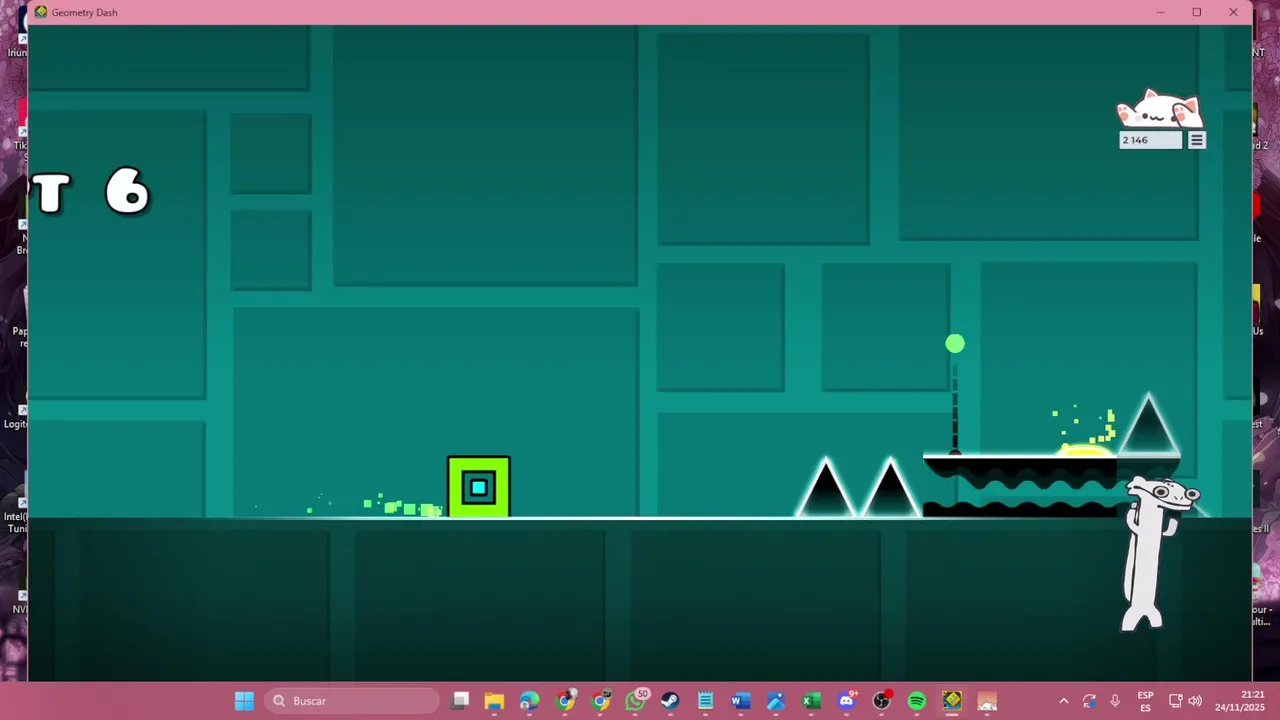Click the Geometry Dash title bar icon
Image resolution: width=1280 pixels, height=720 pixels.
tap(40, 12)
